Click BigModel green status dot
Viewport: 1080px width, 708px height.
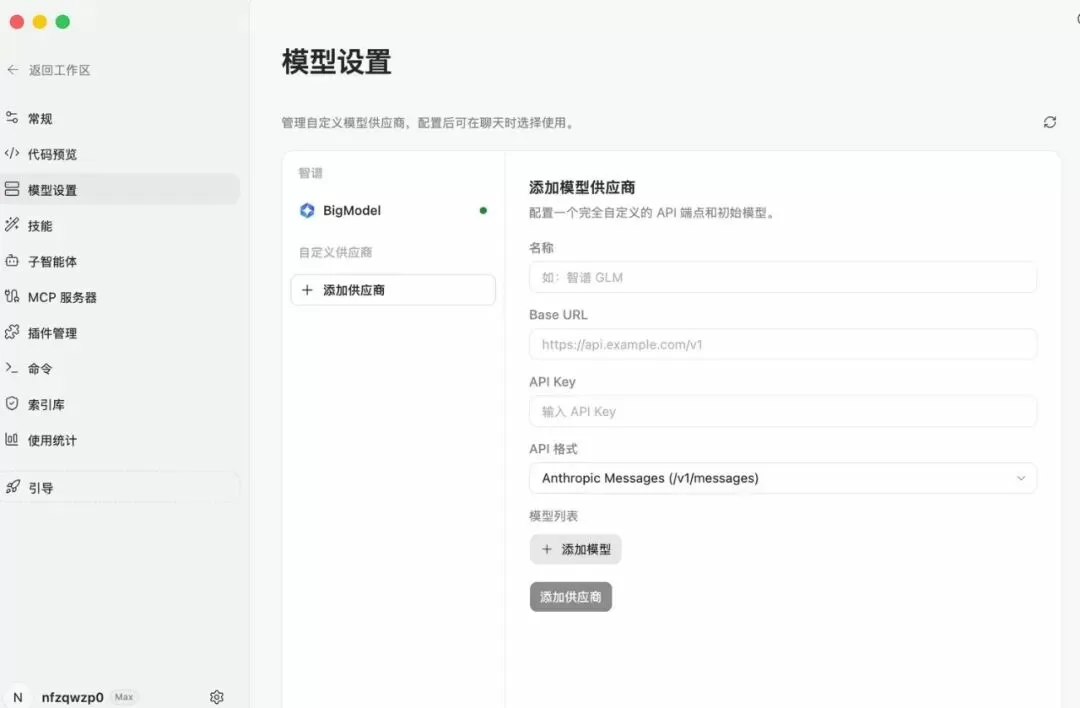[483, 211]
